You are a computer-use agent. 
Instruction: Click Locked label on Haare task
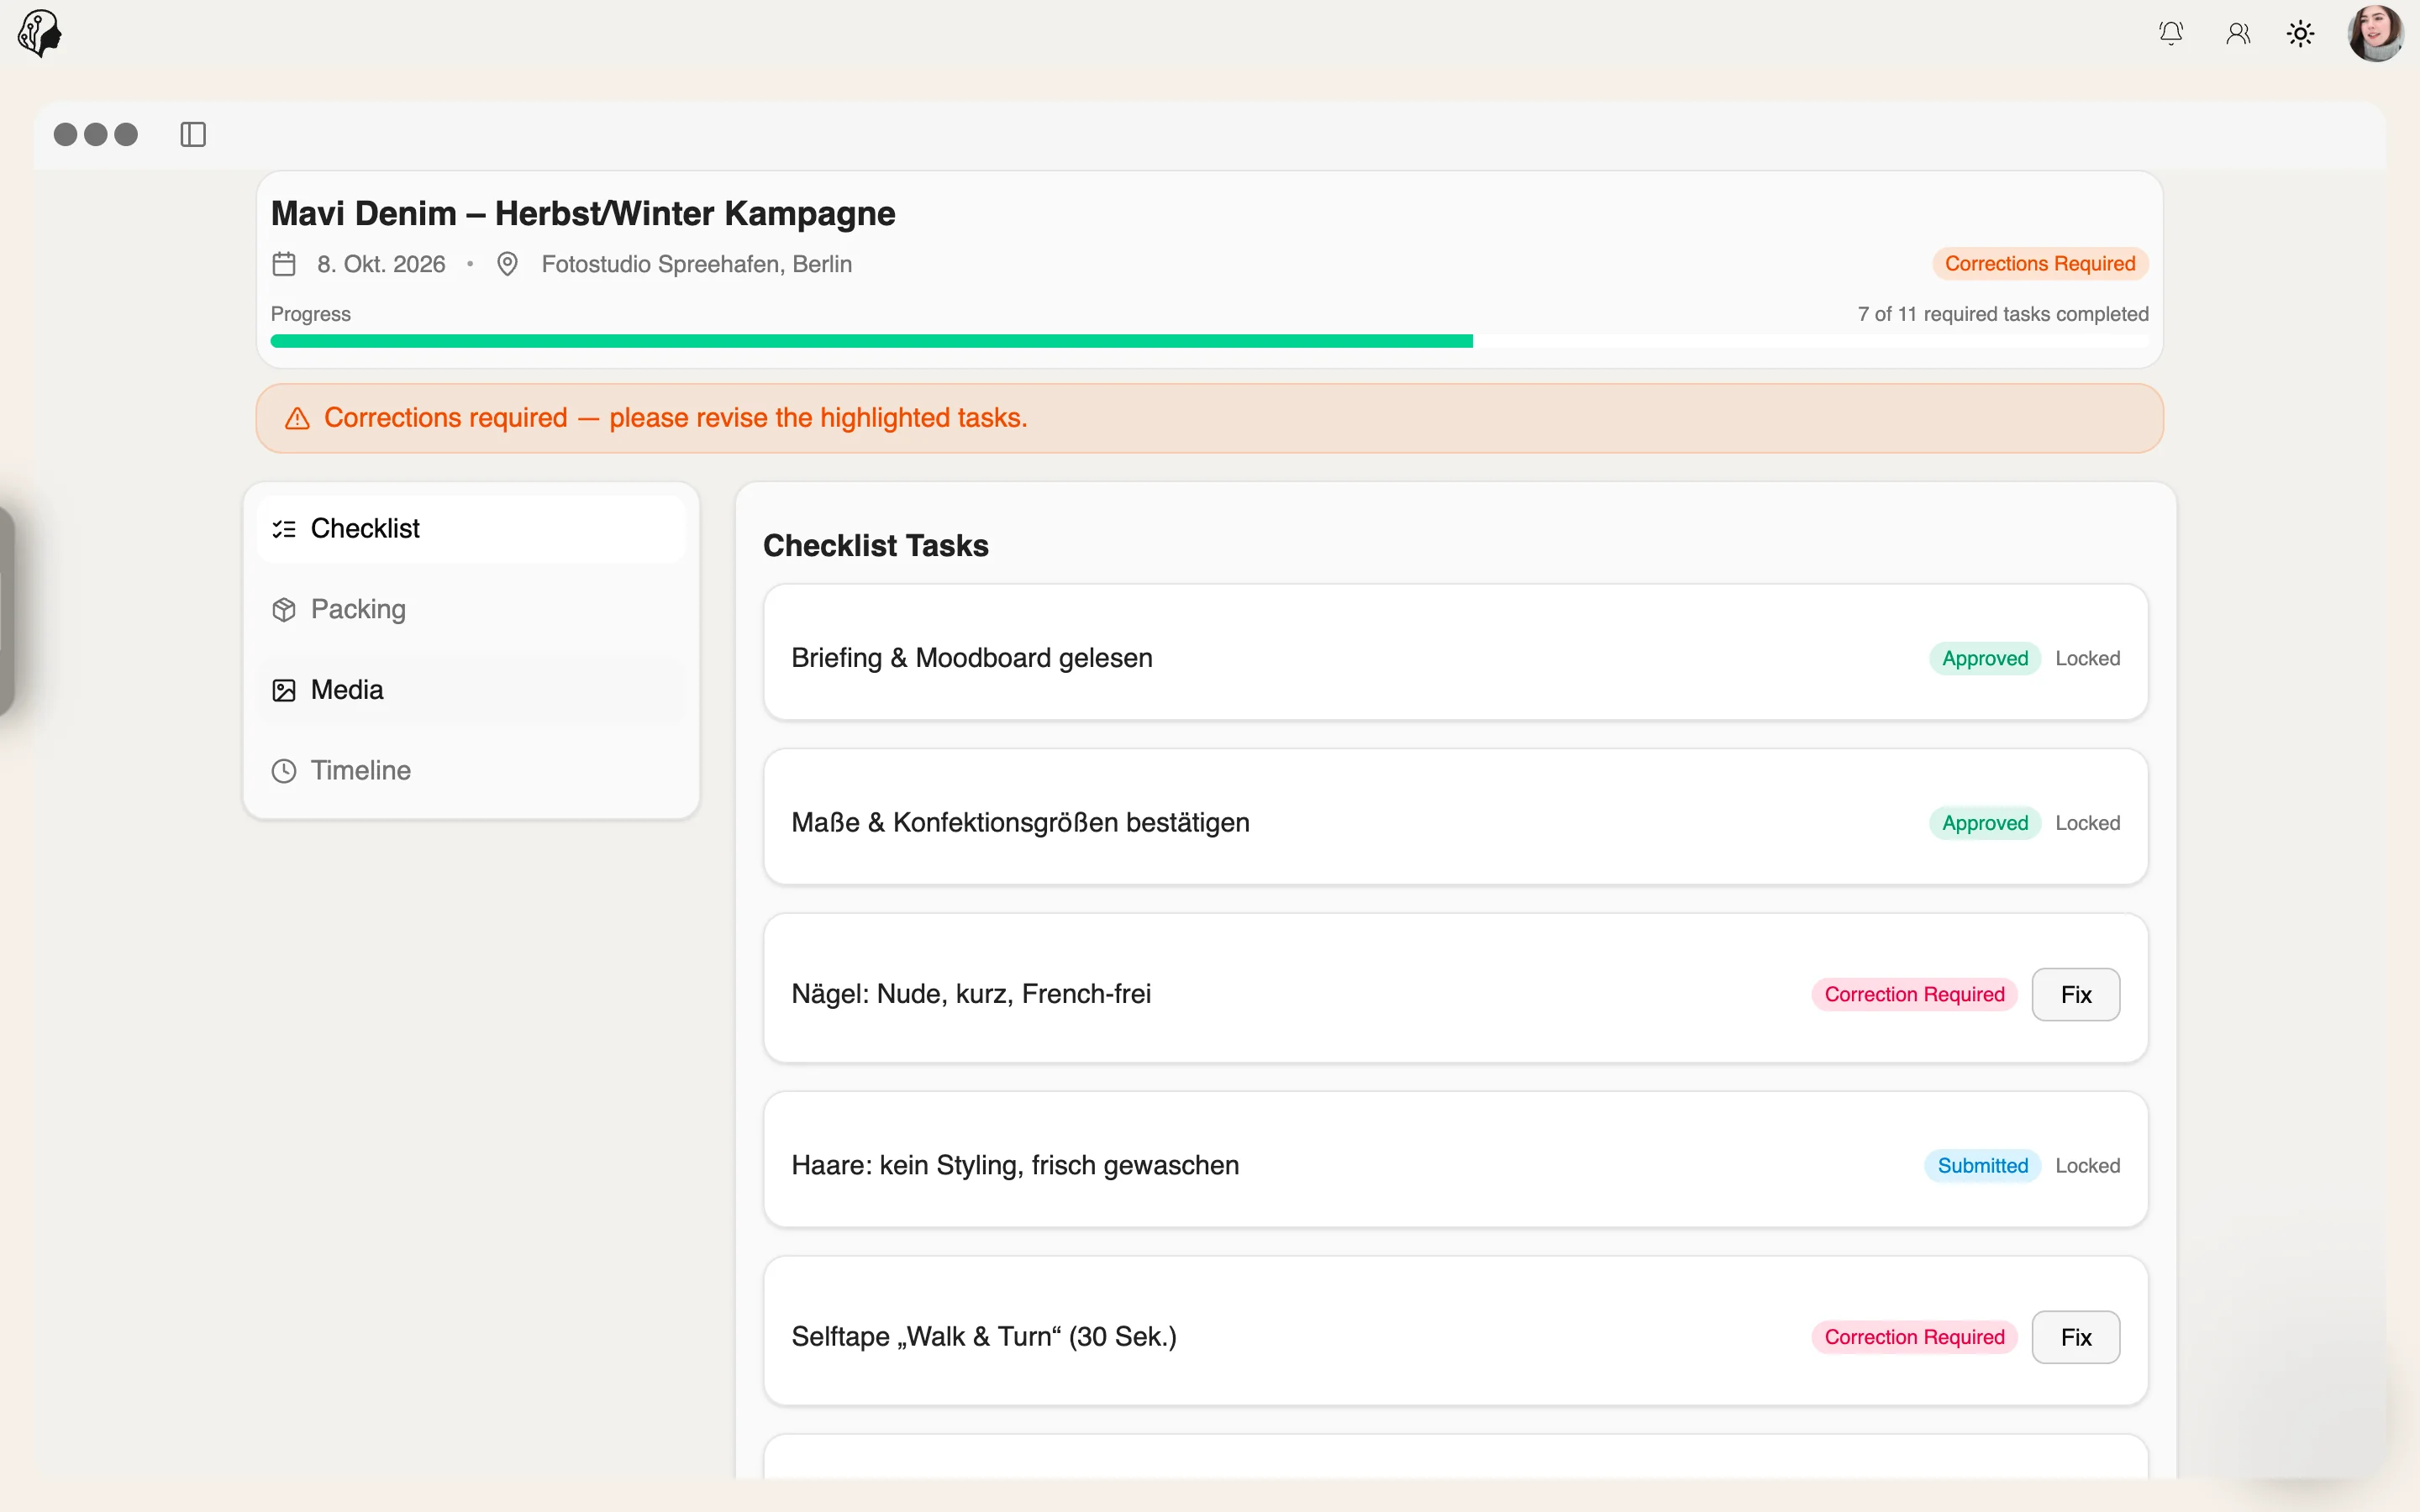point(2087,1166)
